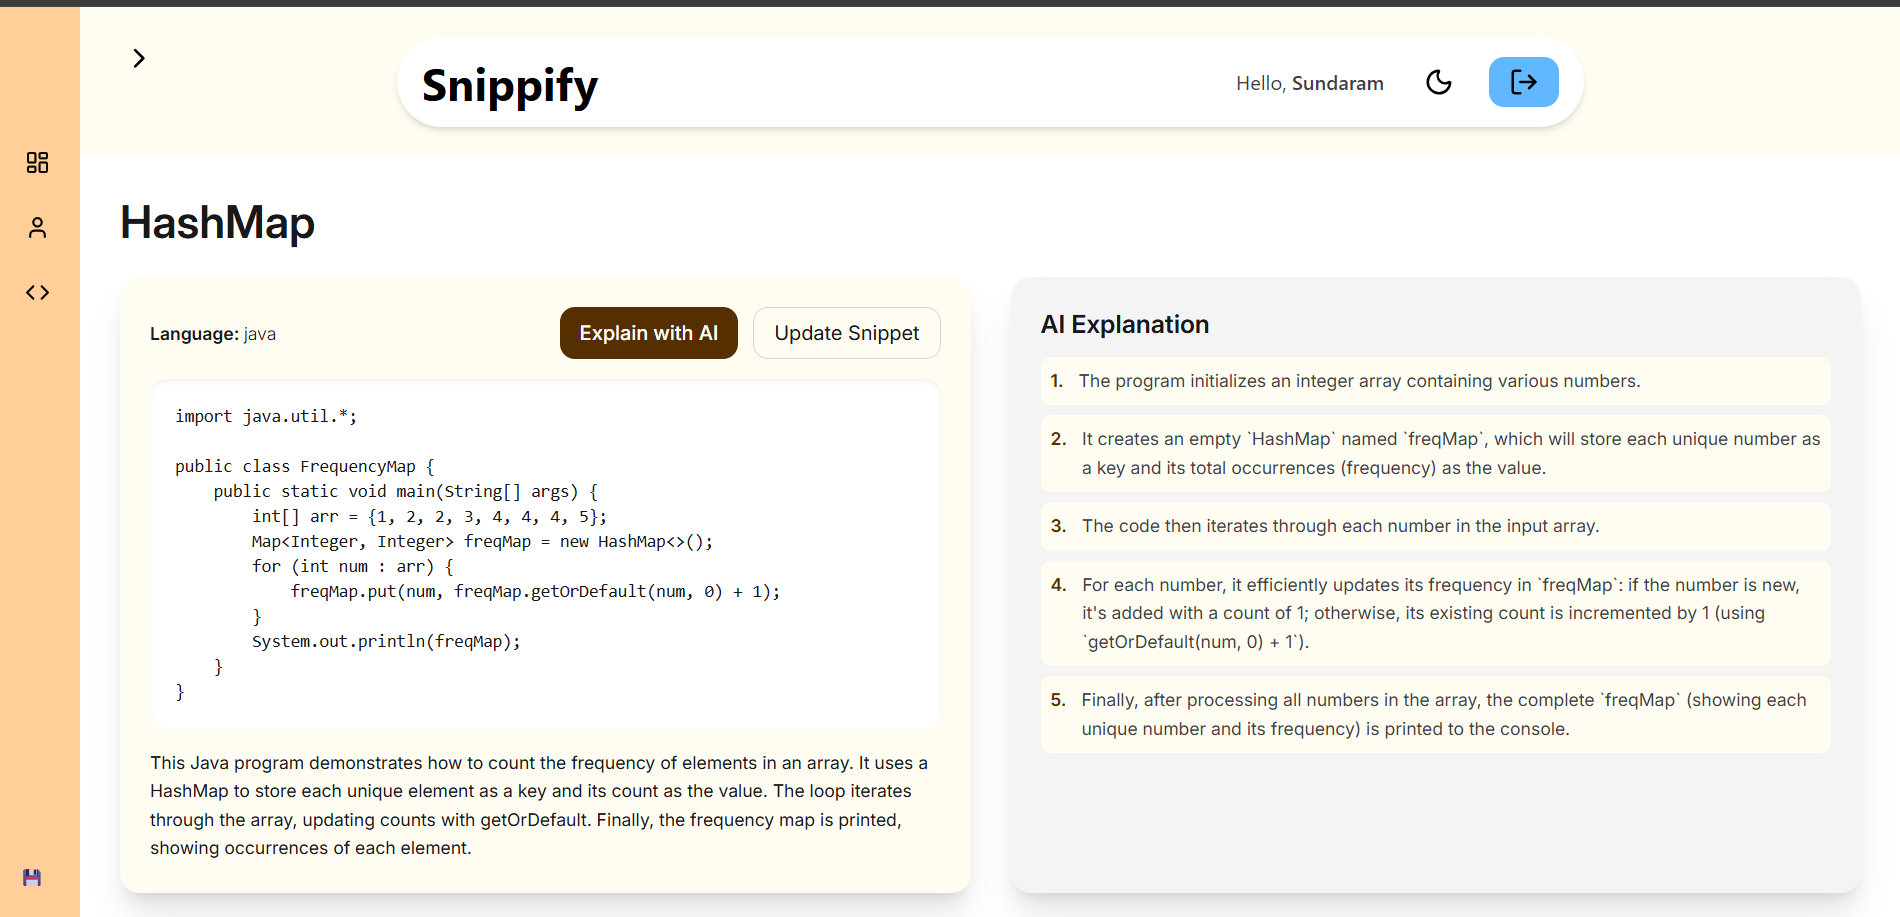Click the Explain with AI button

[x=648, y=333]
